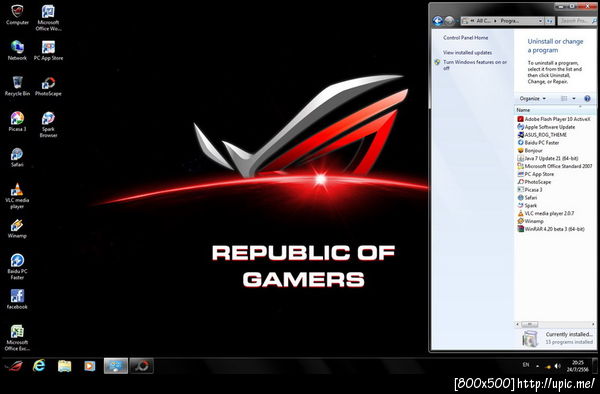The height and width of the screenshot is (394, 600).
Task: Open Control Panel Home link
Action: coord(465,38)
